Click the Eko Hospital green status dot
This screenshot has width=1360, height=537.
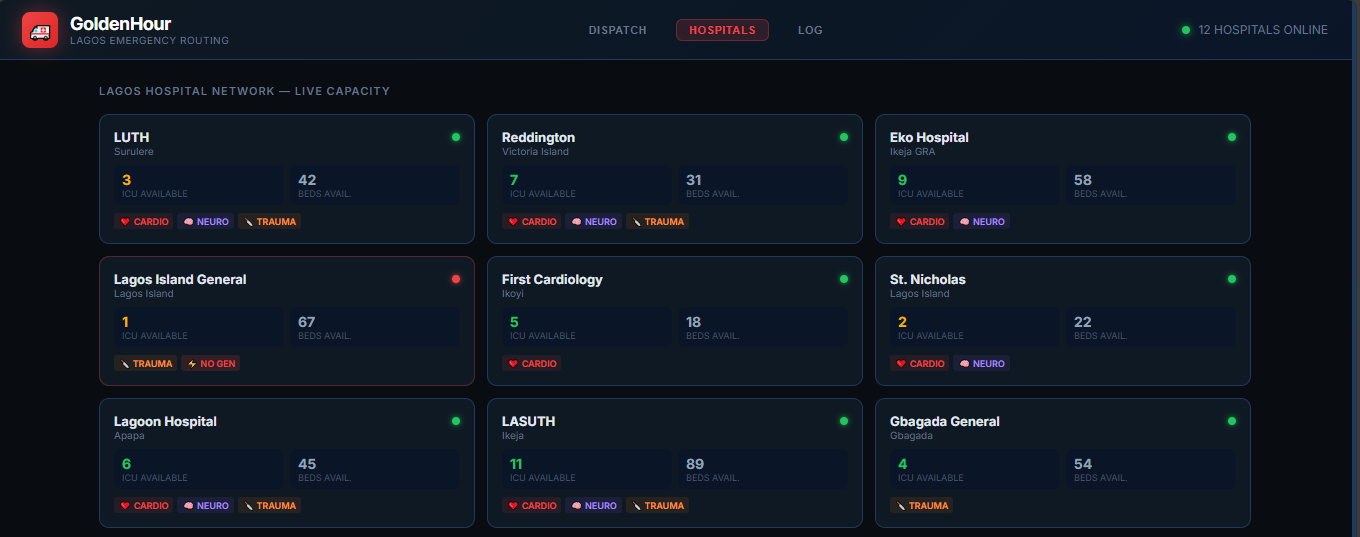point(1232,137)
